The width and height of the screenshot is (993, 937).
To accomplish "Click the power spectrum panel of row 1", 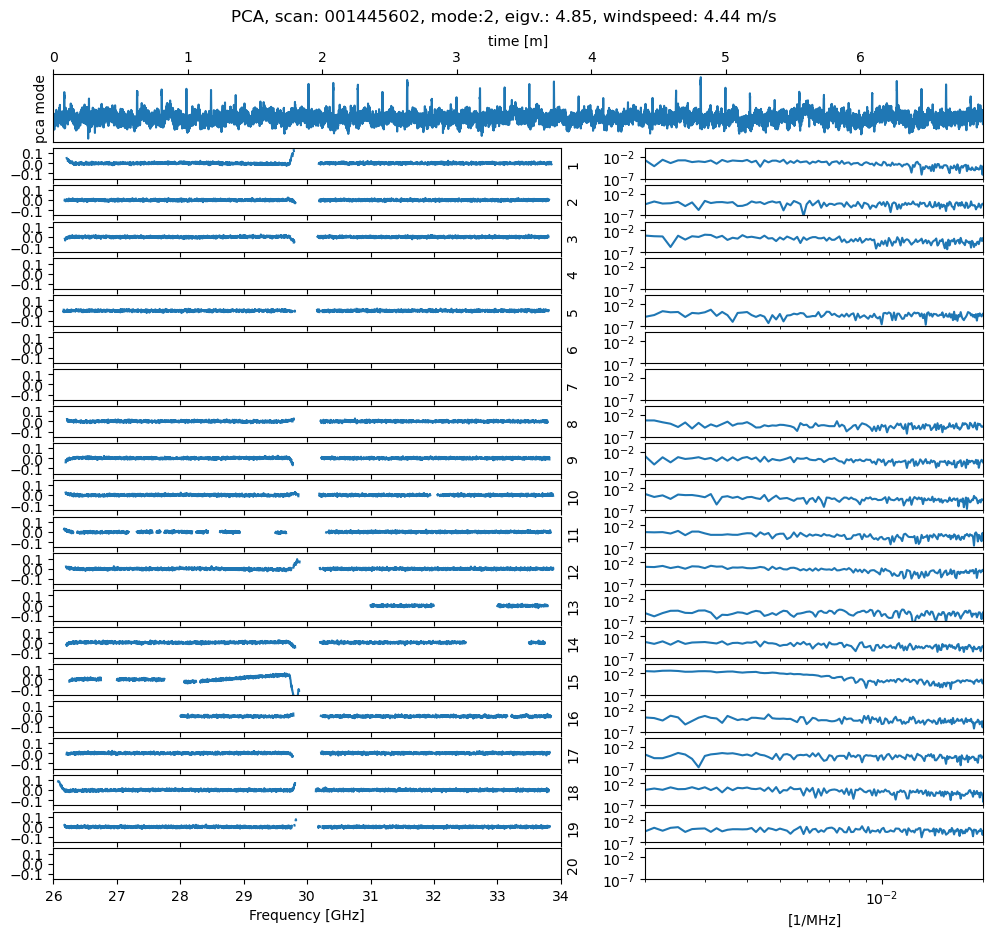I will tap(813, 164).
